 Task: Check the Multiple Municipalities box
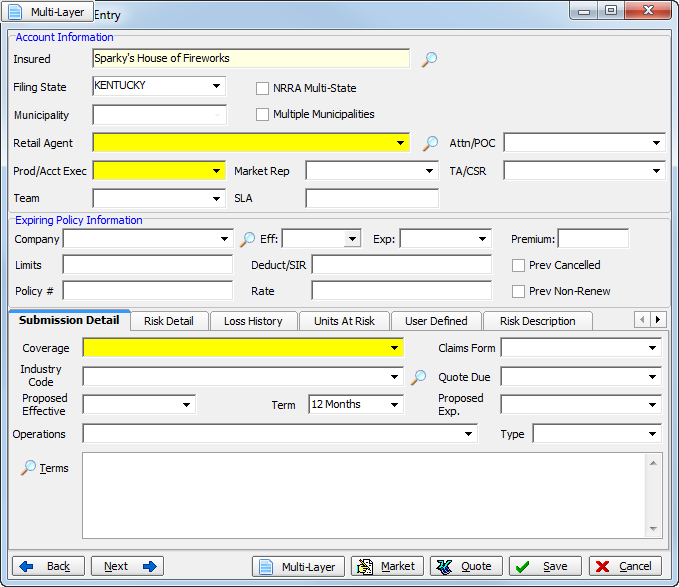point(263,114)
